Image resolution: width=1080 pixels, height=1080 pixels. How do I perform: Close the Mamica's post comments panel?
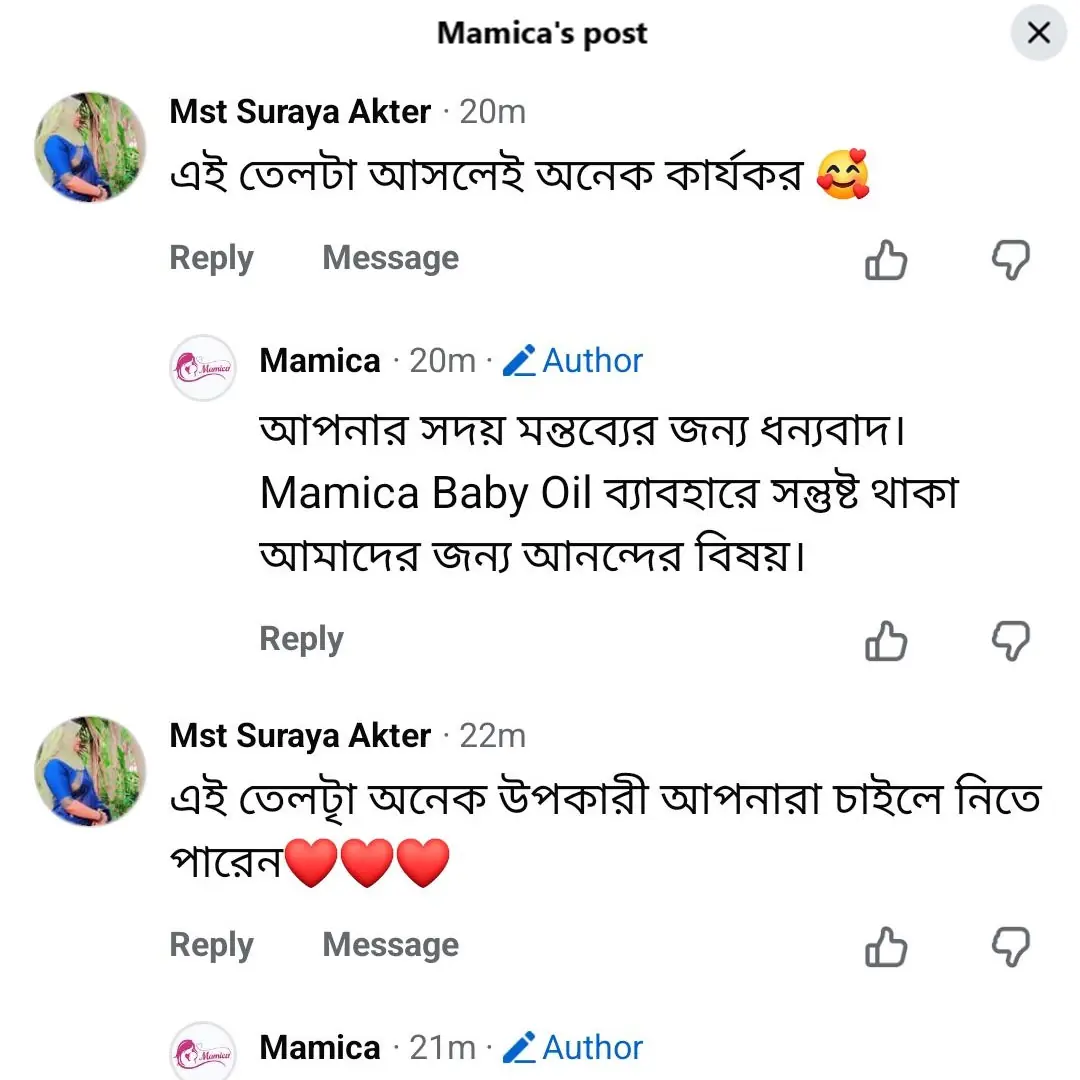click(1039, 33)
